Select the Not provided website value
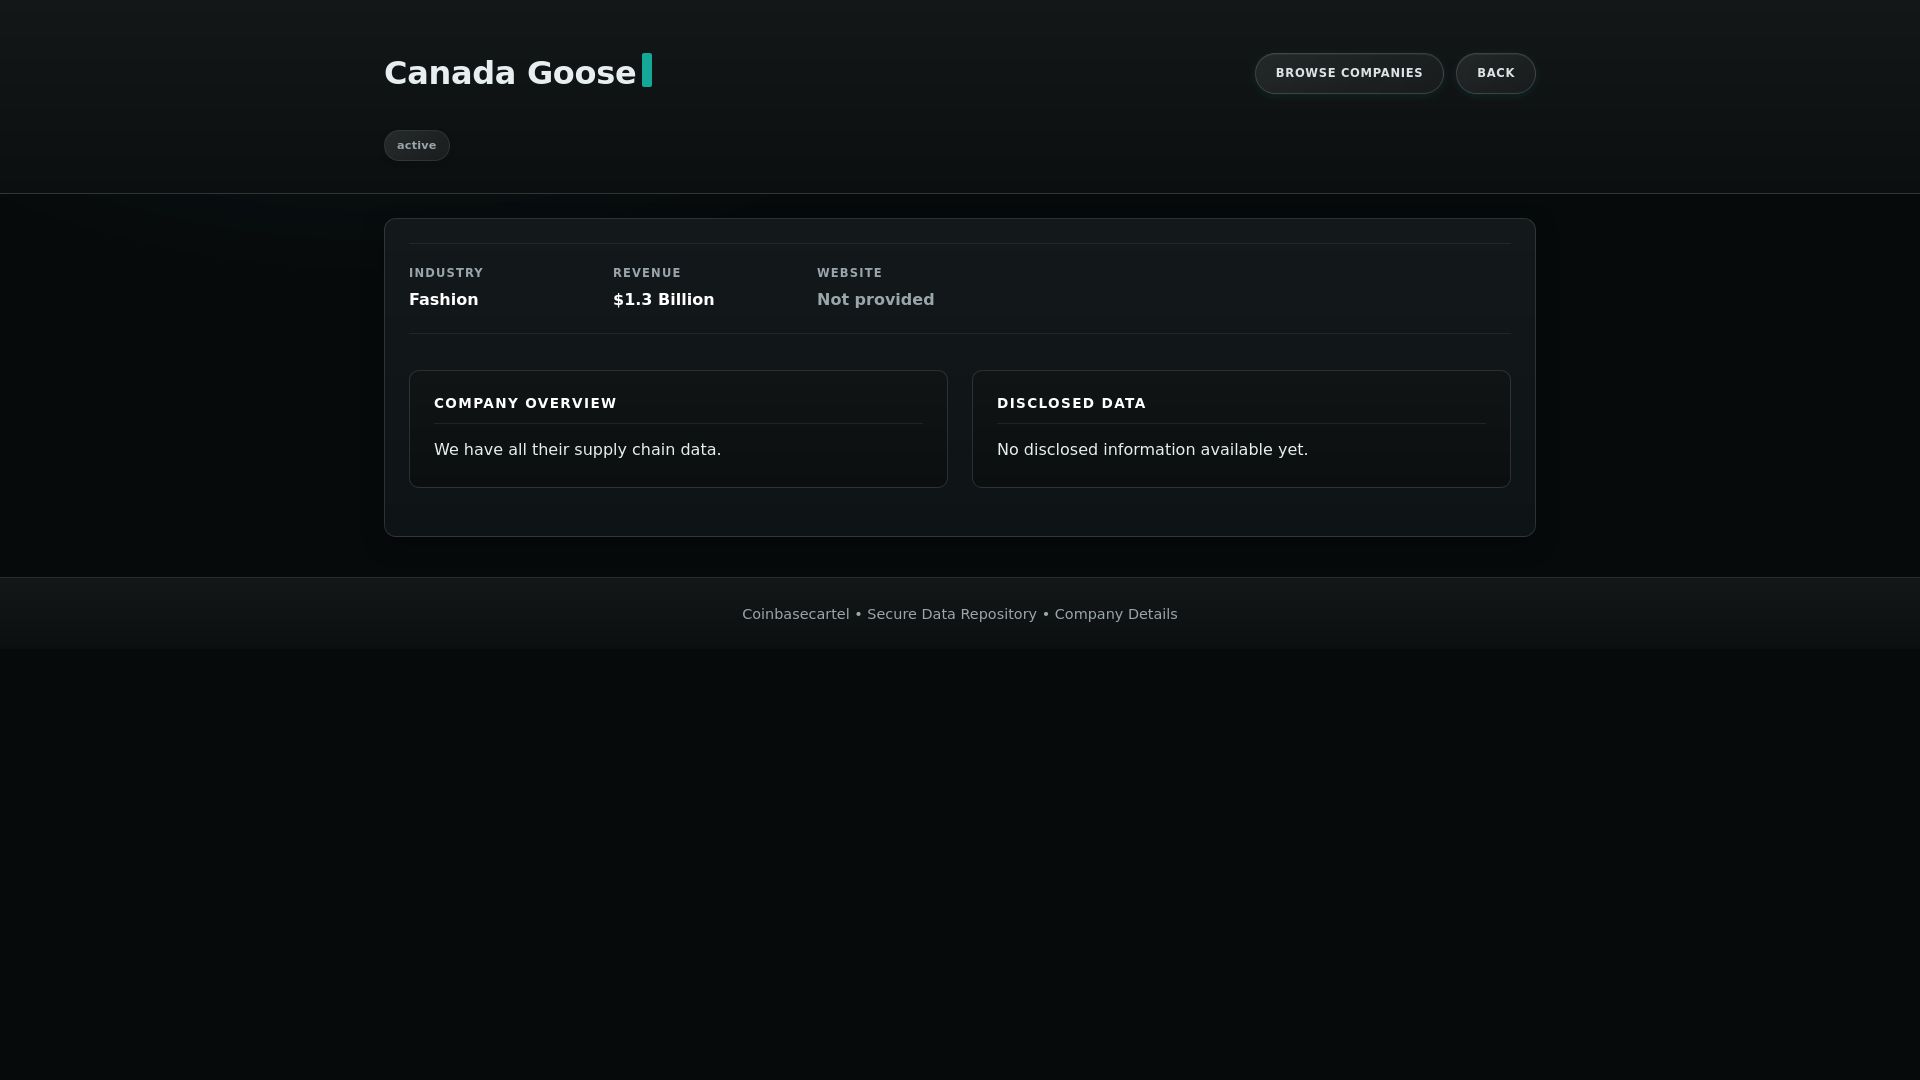The height and width of the screenshot is (1080, 1920). click(875, 300)
